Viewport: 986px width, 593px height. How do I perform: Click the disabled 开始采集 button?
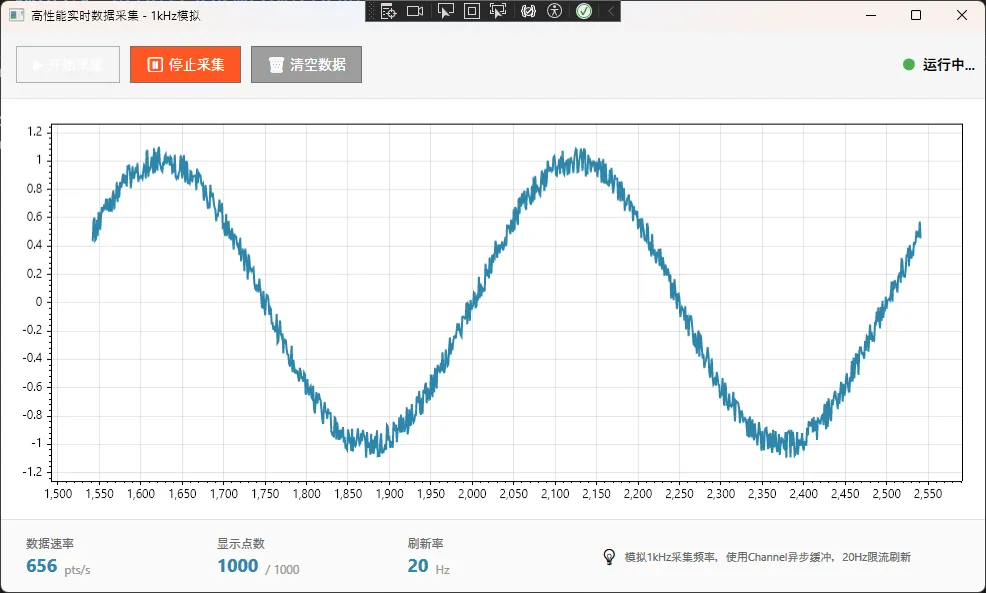[68, 65]
